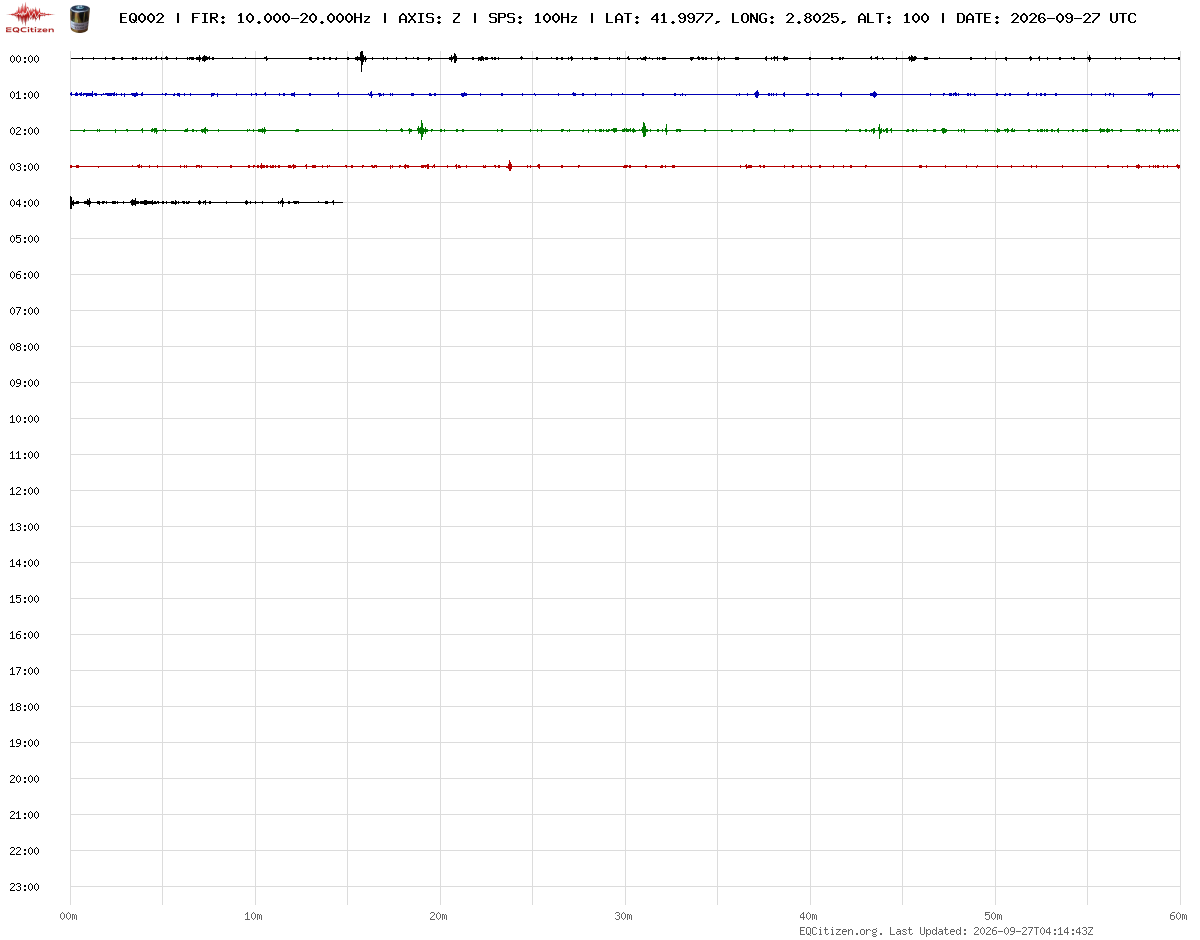Click the EQ002 station name in the header
Screen dimensions: 1200x940
pos(141,18)
